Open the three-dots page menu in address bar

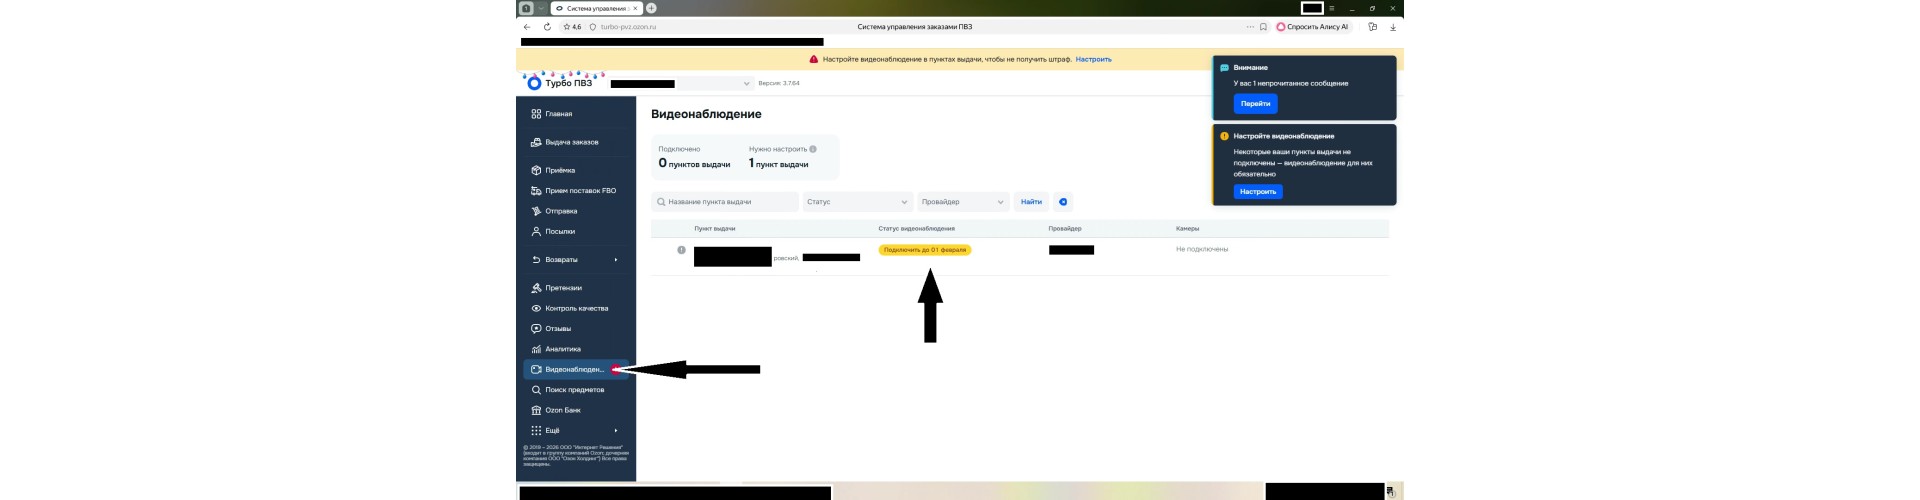click(1250, 27)
